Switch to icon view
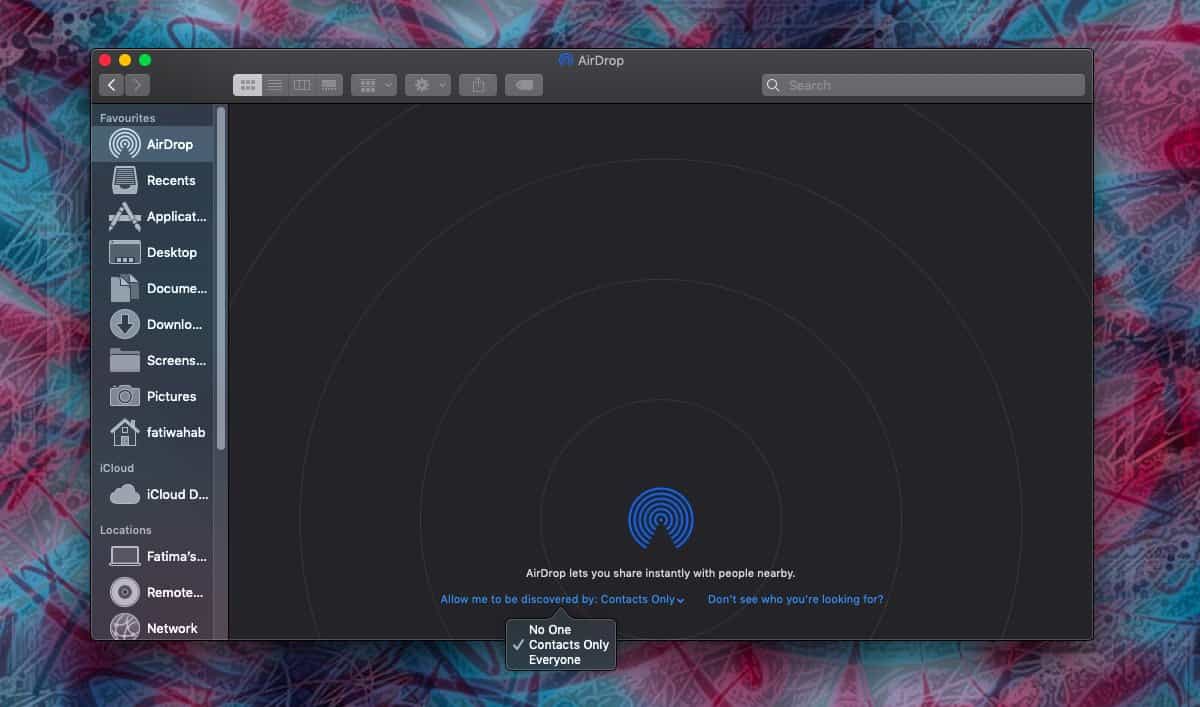Viewport: 1200px width, 707px height. click(x=247, y=85)
